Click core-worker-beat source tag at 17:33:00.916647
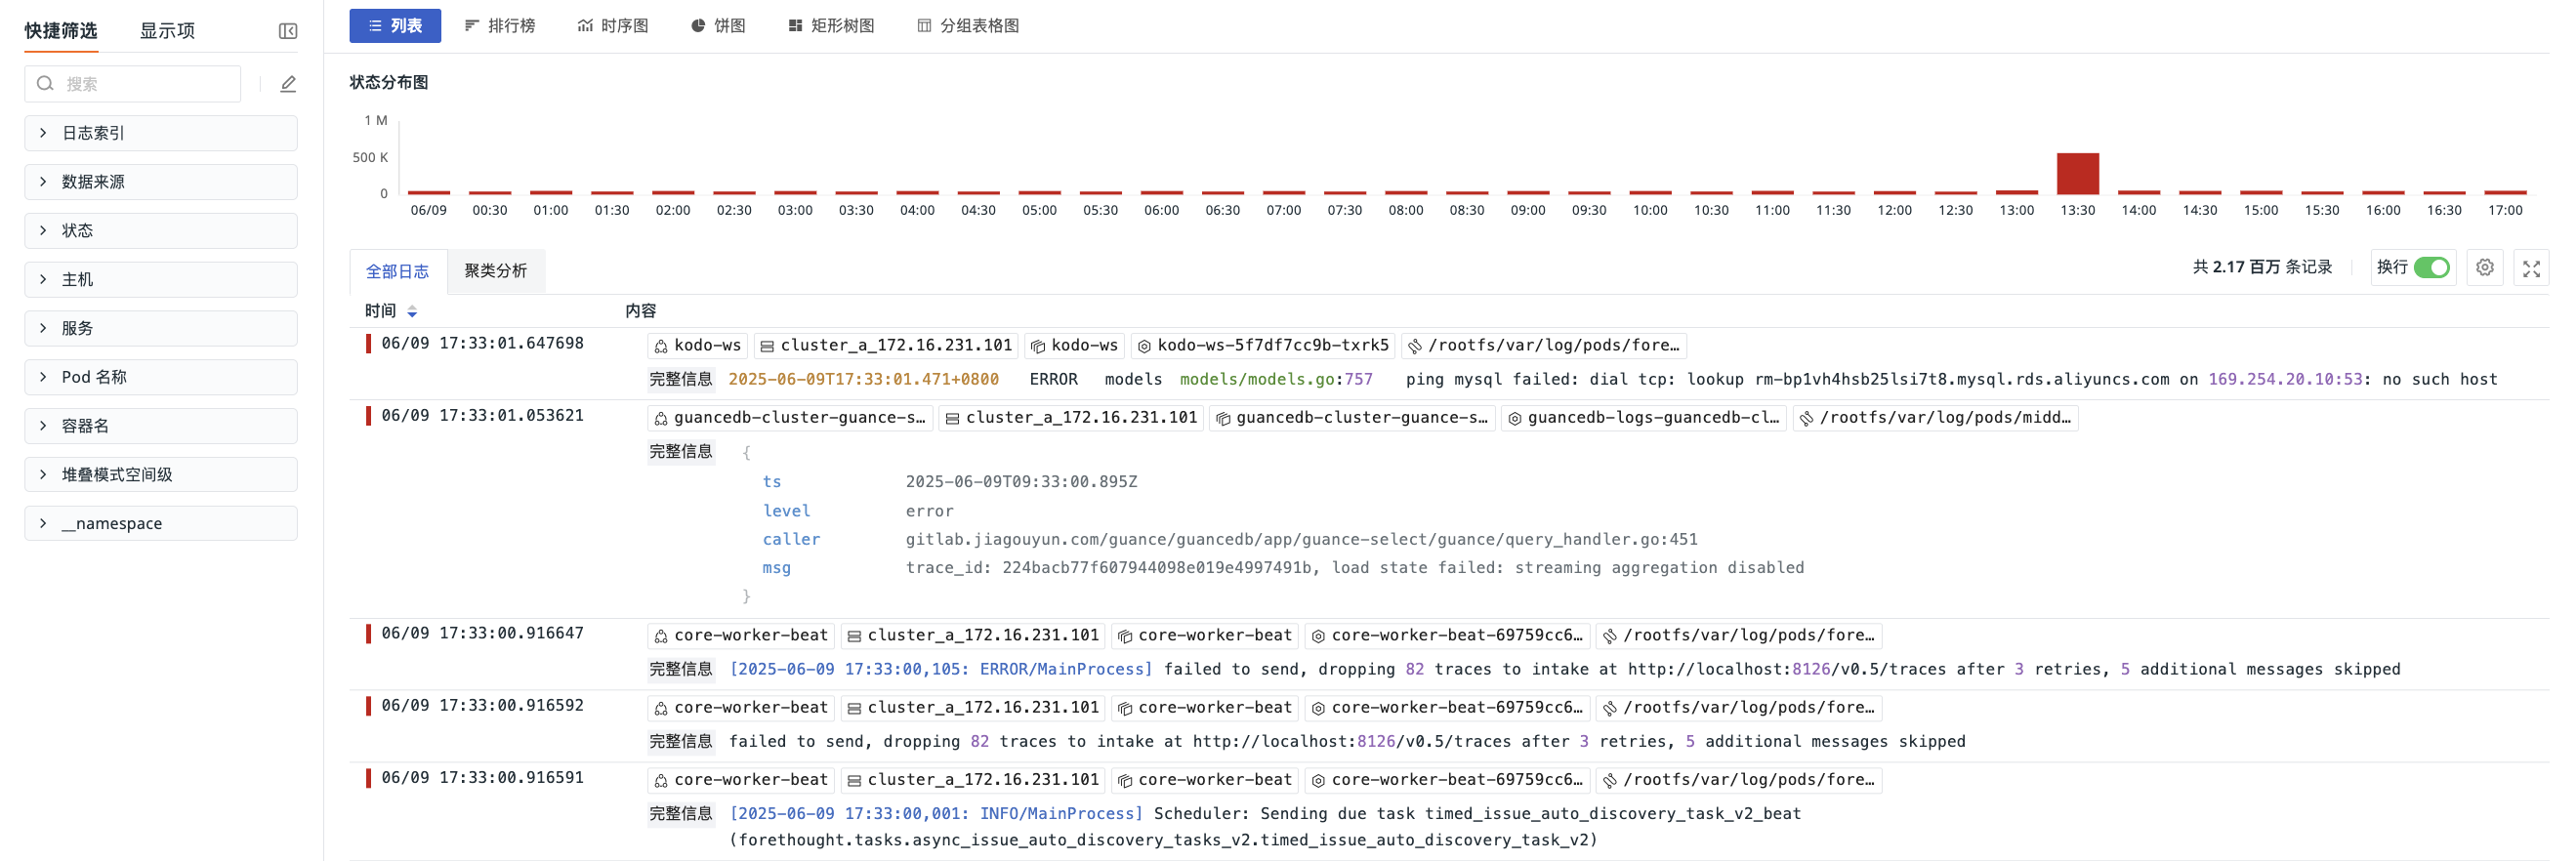Screen dimensions: 2576x861 point(741,635)
